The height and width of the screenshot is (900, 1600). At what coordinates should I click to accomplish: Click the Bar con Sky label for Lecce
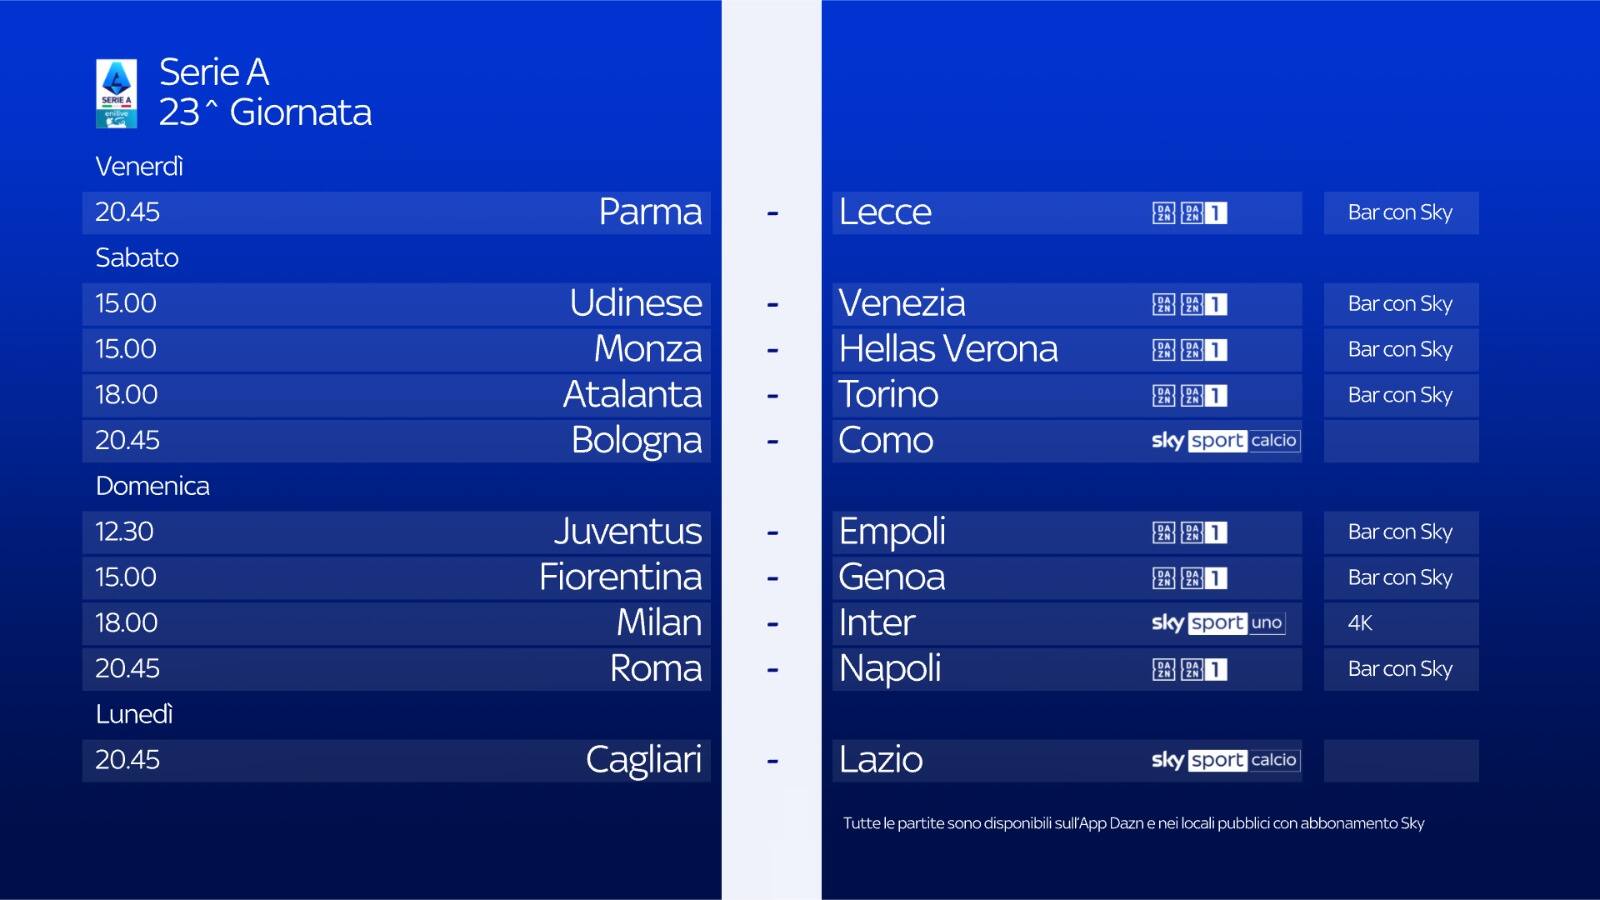[1399, 213]
